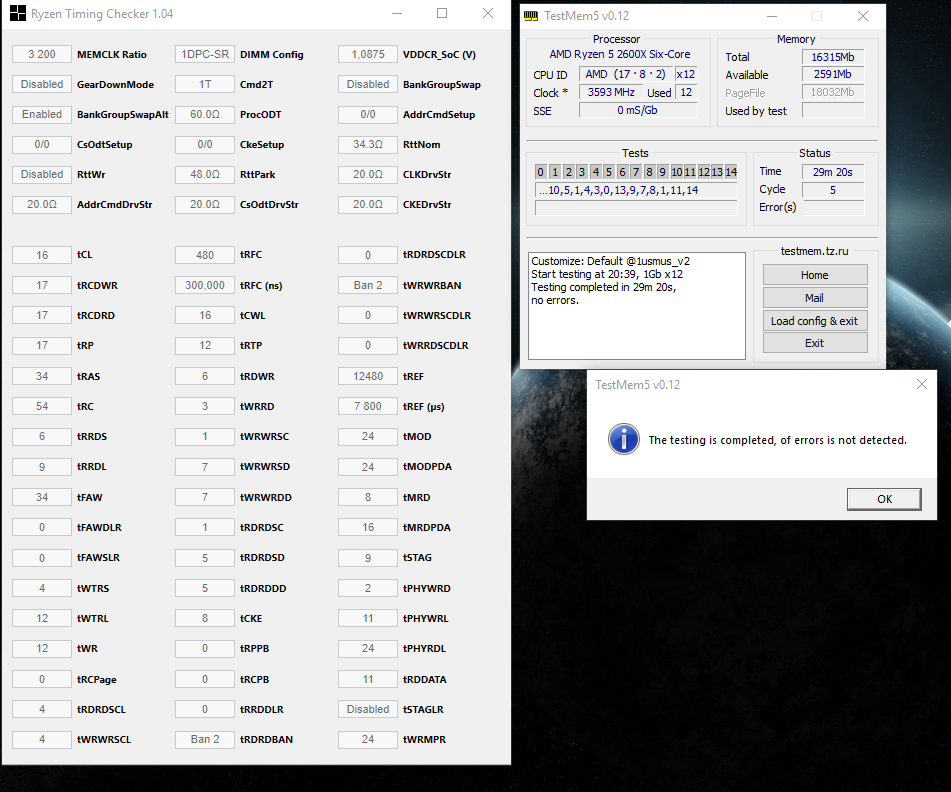Click the ProcODT 60.0Ω field
951x792 pixels.
pos(205,114)
